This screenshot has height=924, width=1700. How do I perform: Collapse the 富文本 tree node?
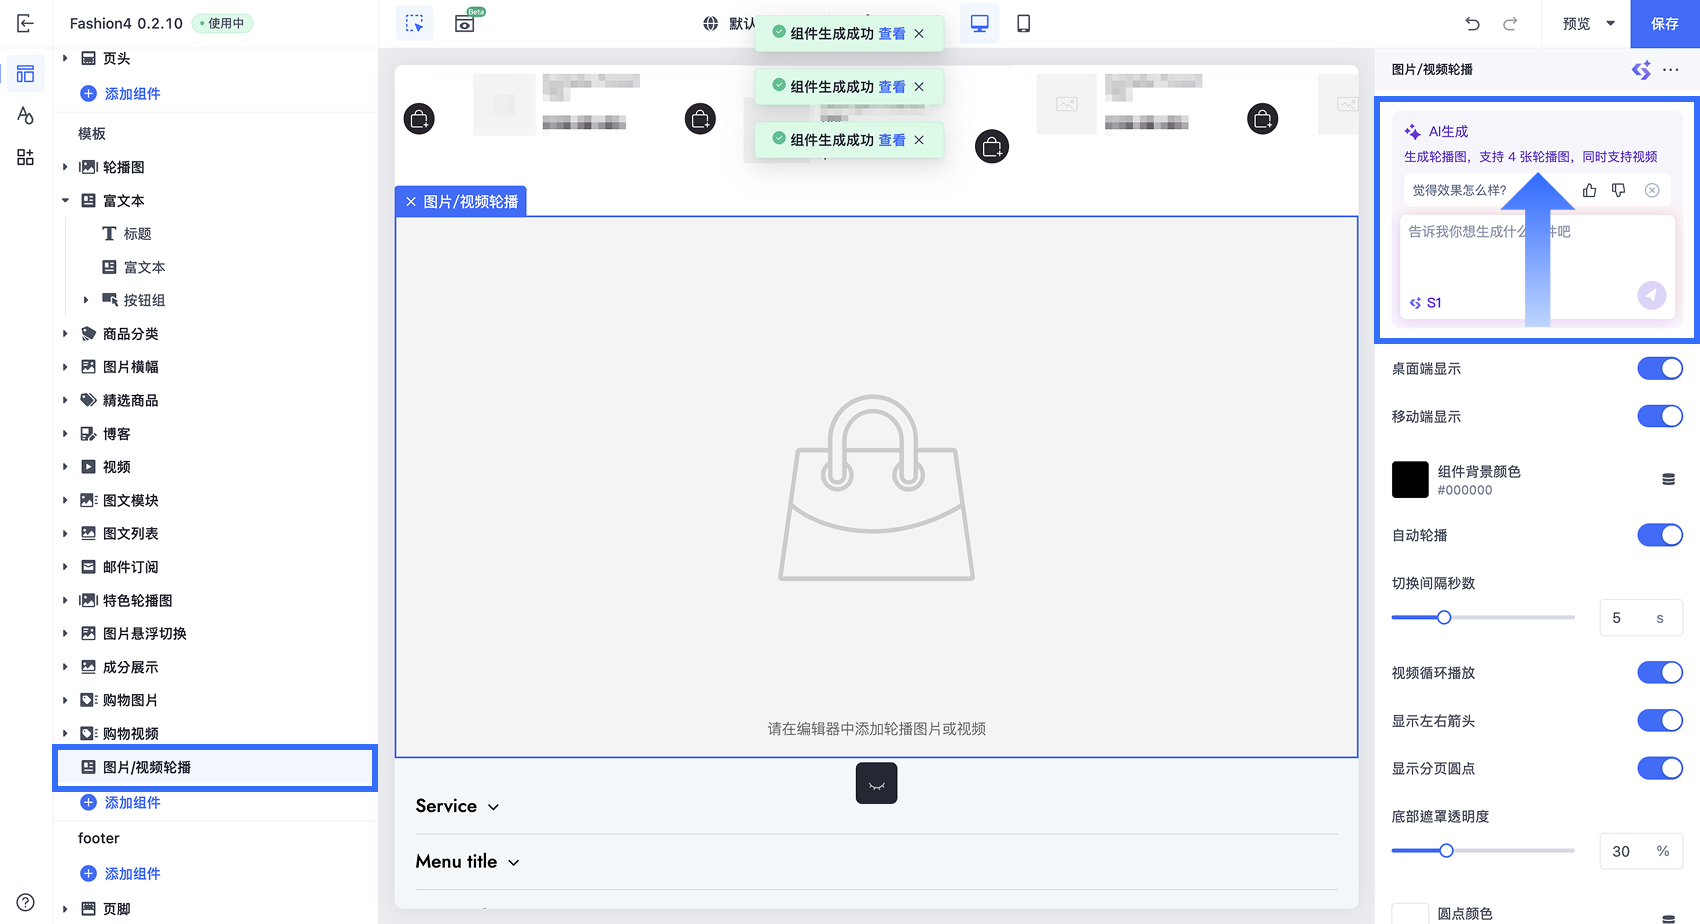65,201
